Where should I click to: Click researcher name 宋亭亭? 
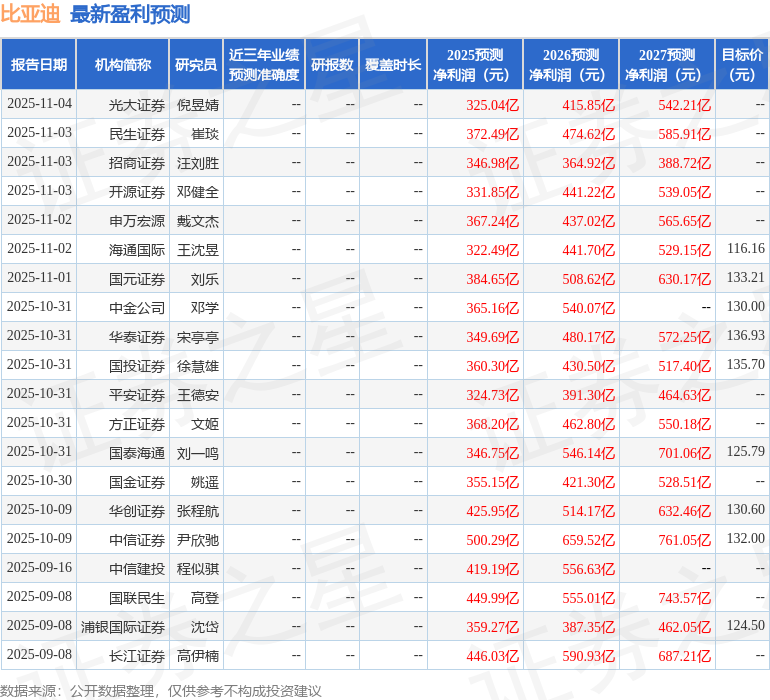pyautogui.click(x=198, y=336)
